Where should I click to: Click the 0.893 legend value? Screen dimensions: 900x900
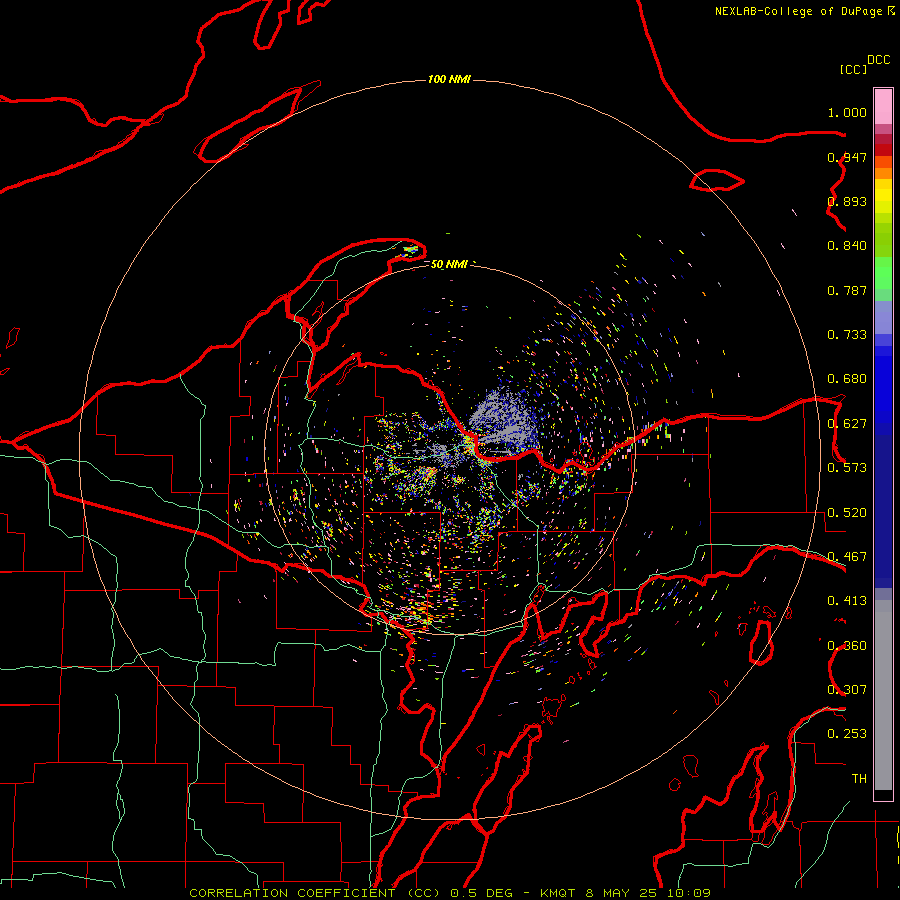point(847,201)
